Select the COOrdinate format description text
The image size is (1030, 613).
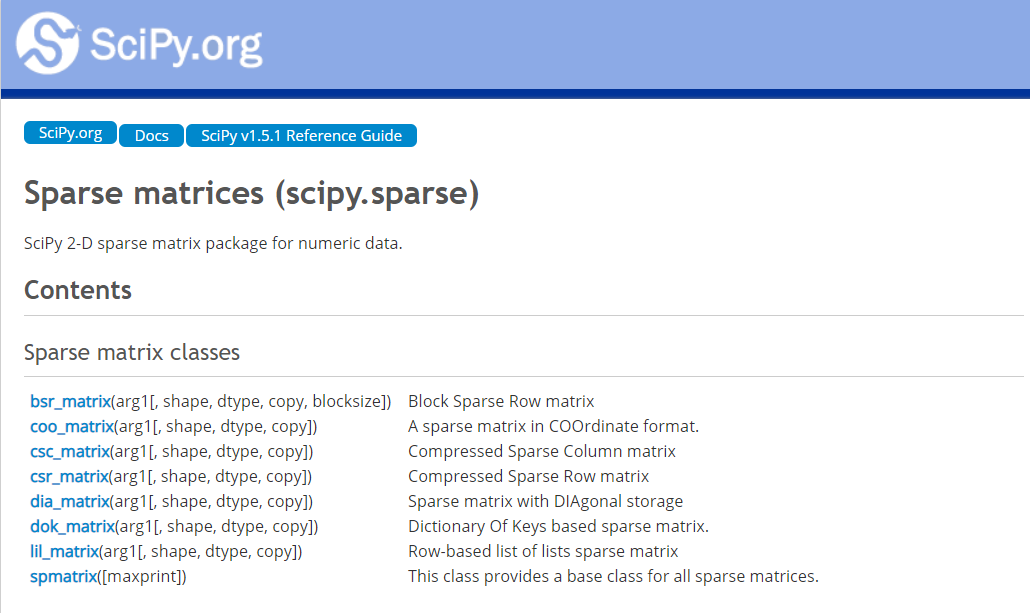(553, 426)
